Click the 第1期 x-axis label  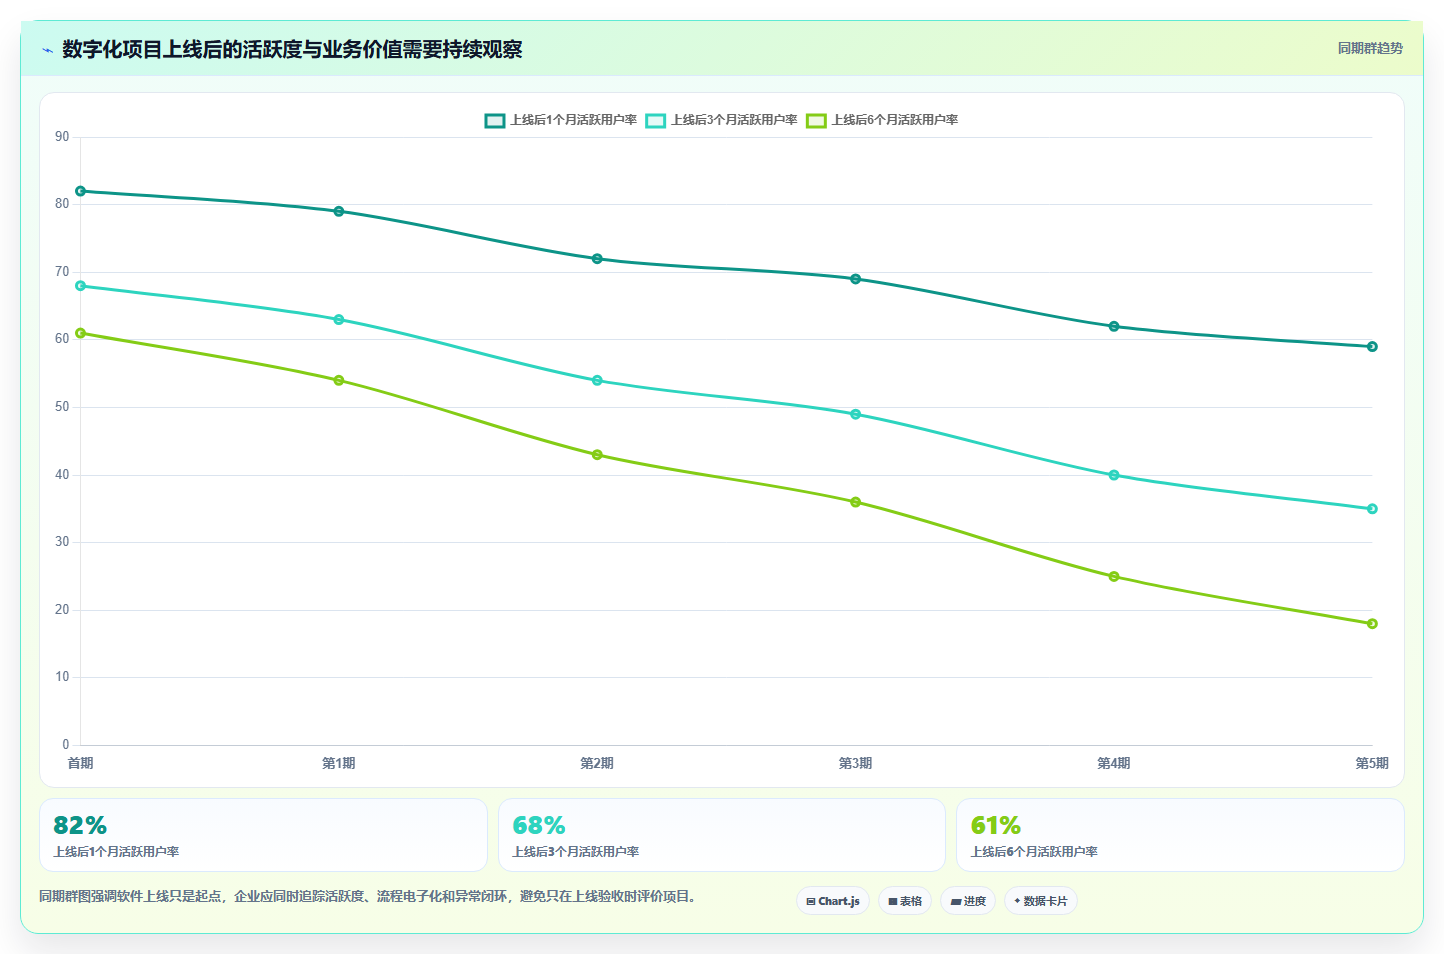coord(339,763)
